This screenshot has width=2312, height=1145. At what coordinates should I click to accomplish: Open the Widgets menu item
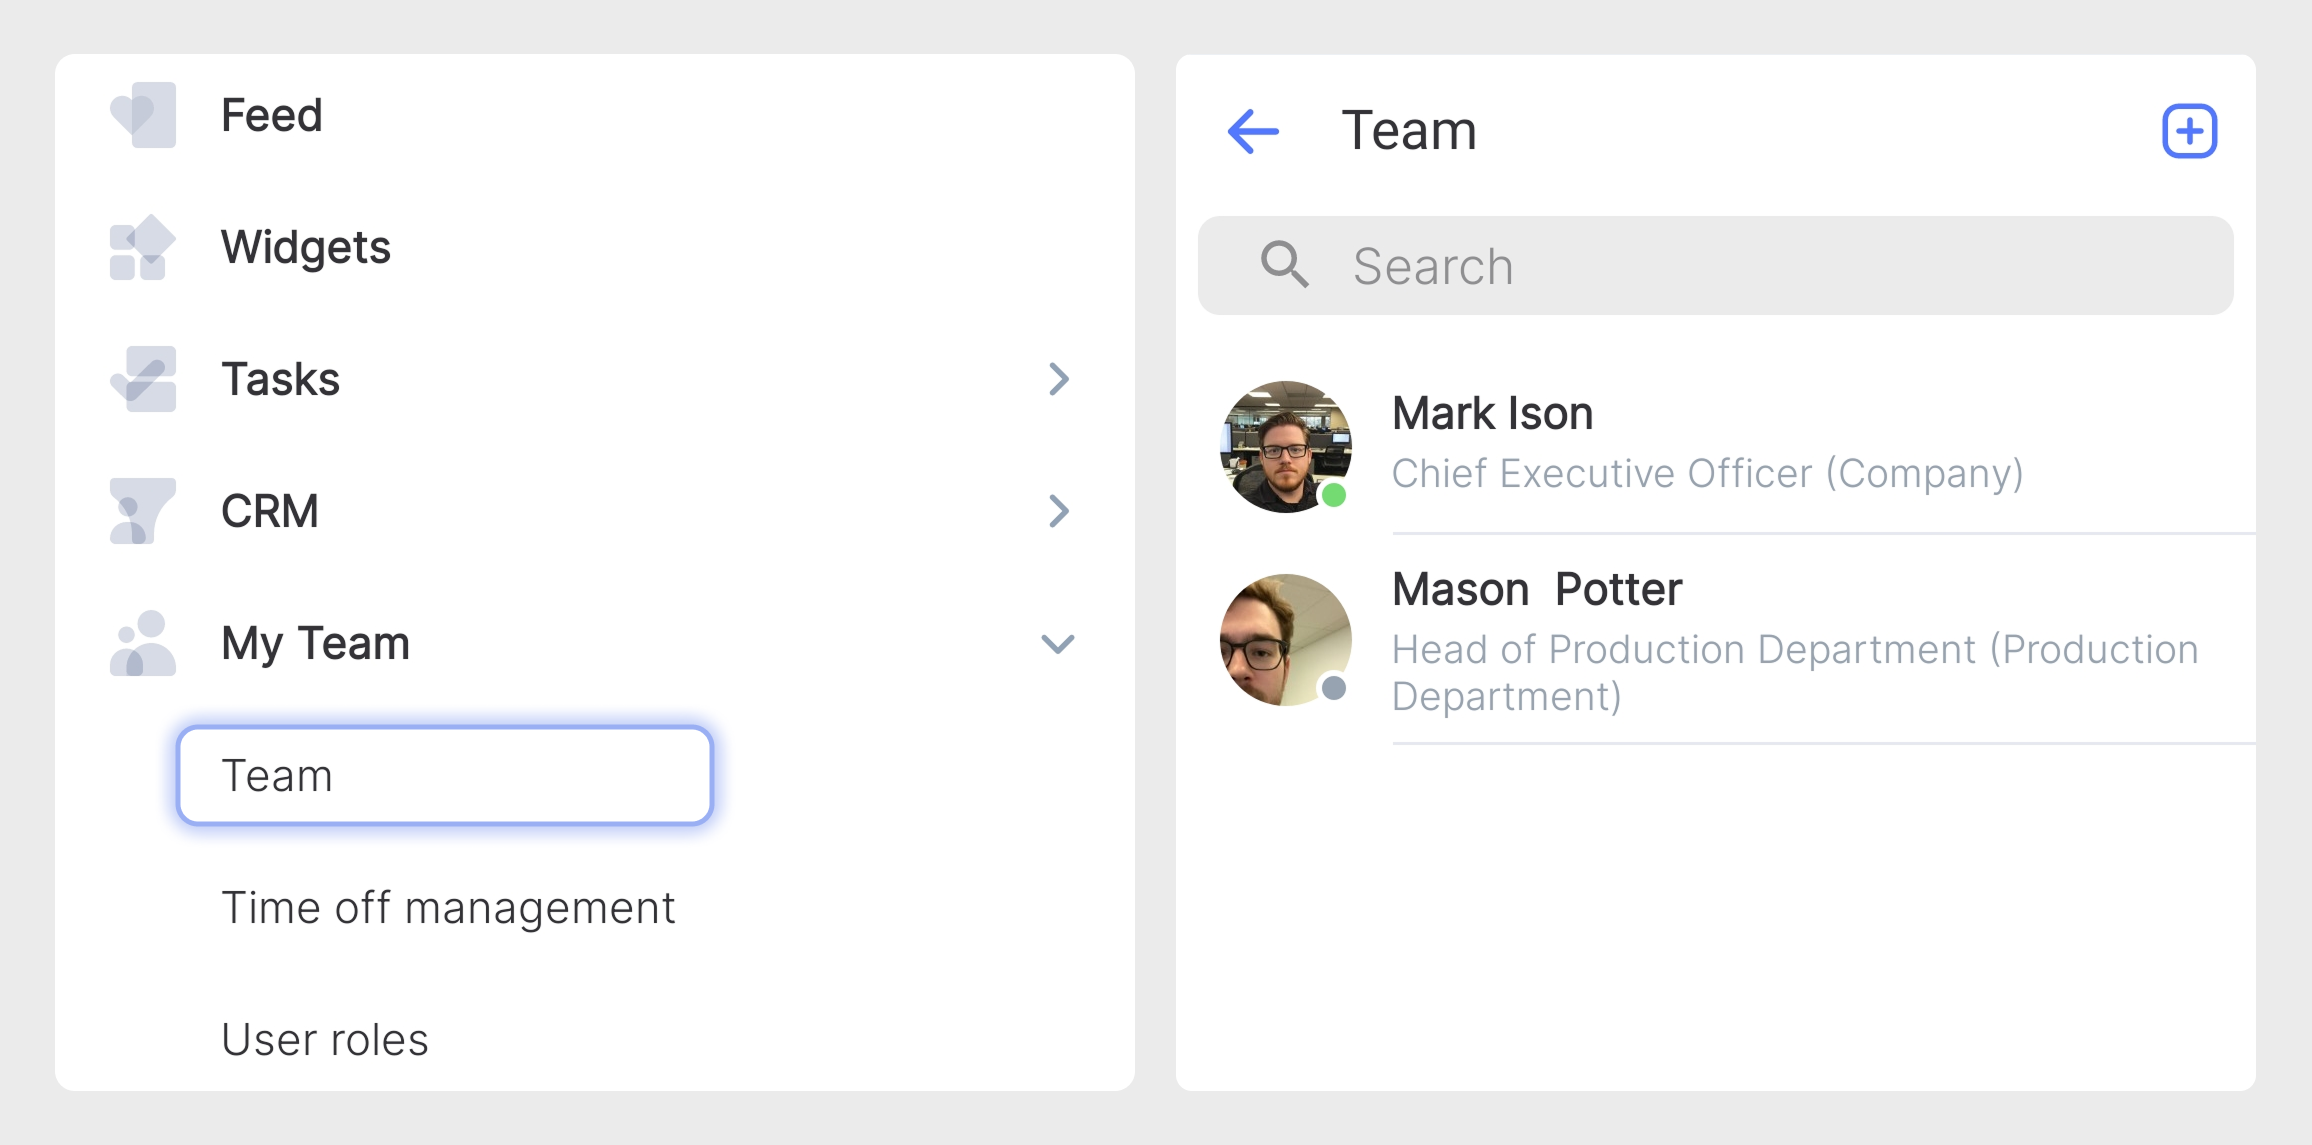(305, 247)
